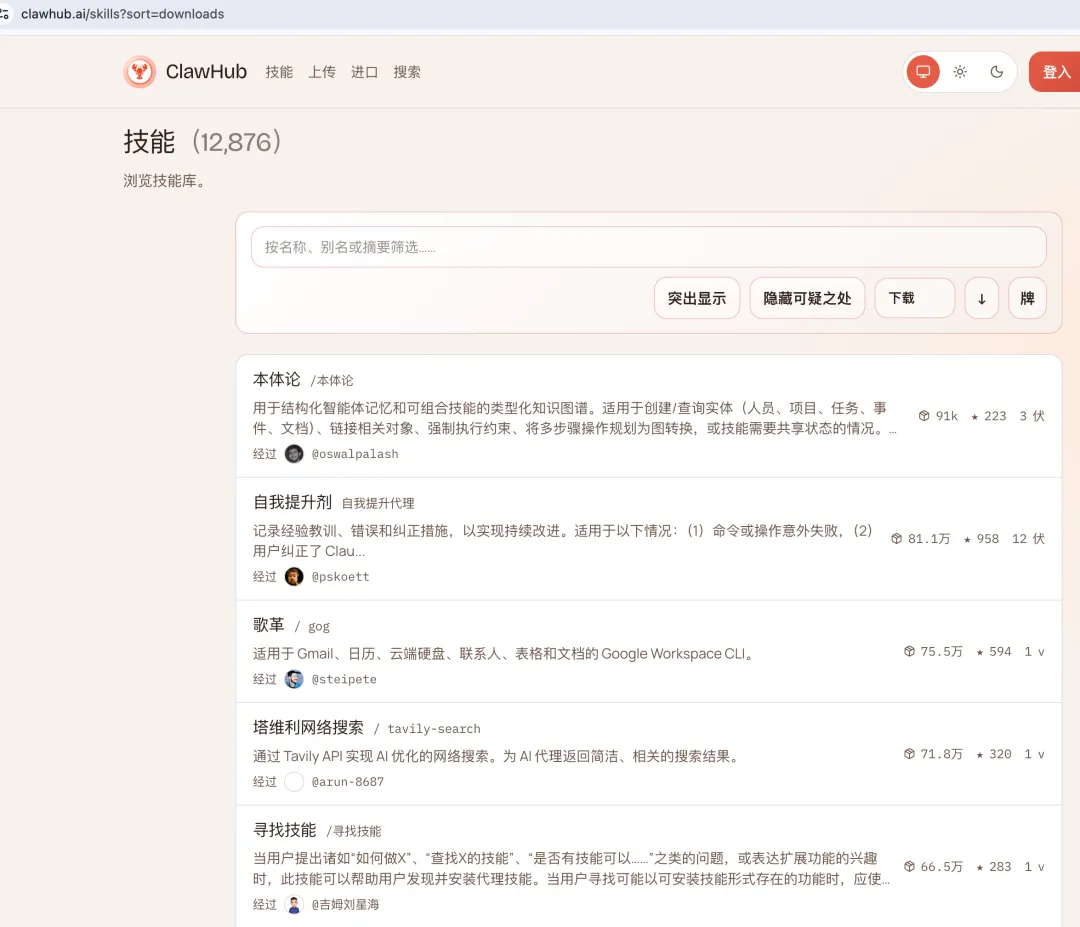Screen dimensions: 1080x927
Task: Switch to dark theme moon icon
Action: (997, 72)
